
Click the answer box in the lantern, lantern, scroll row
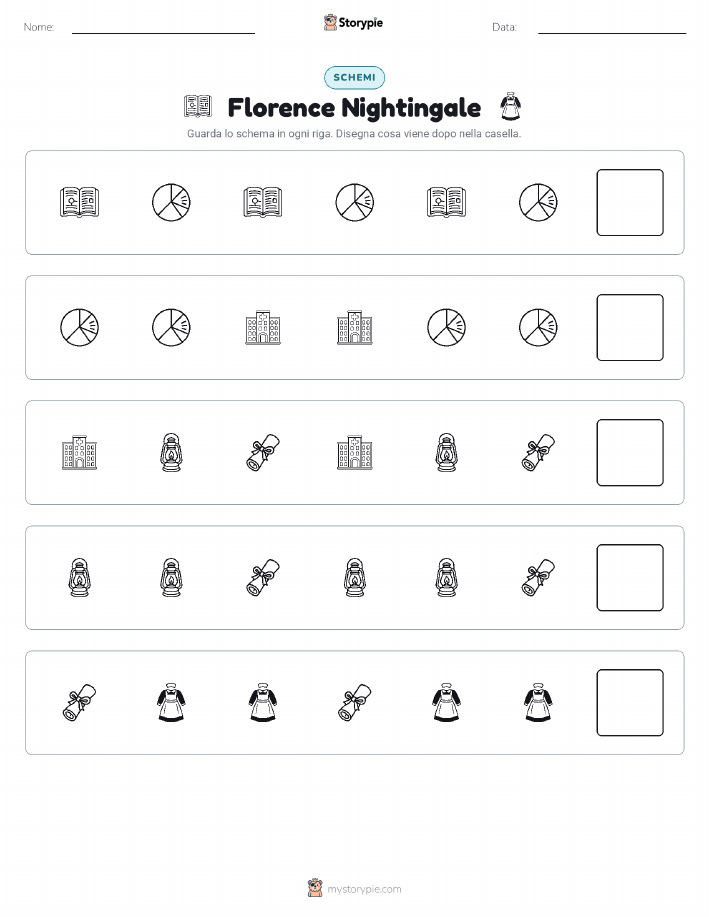click(x=629, y=578)
